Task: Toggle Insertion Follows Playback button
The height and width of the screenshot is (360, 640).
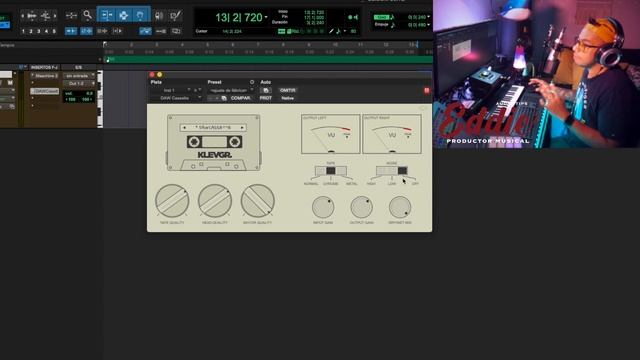Action: pyautogui.click(x=118, y=31)
